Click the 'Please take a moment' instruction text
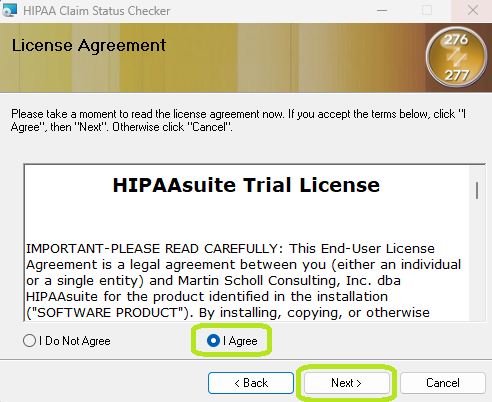The image size is (492, 402). 238,120
